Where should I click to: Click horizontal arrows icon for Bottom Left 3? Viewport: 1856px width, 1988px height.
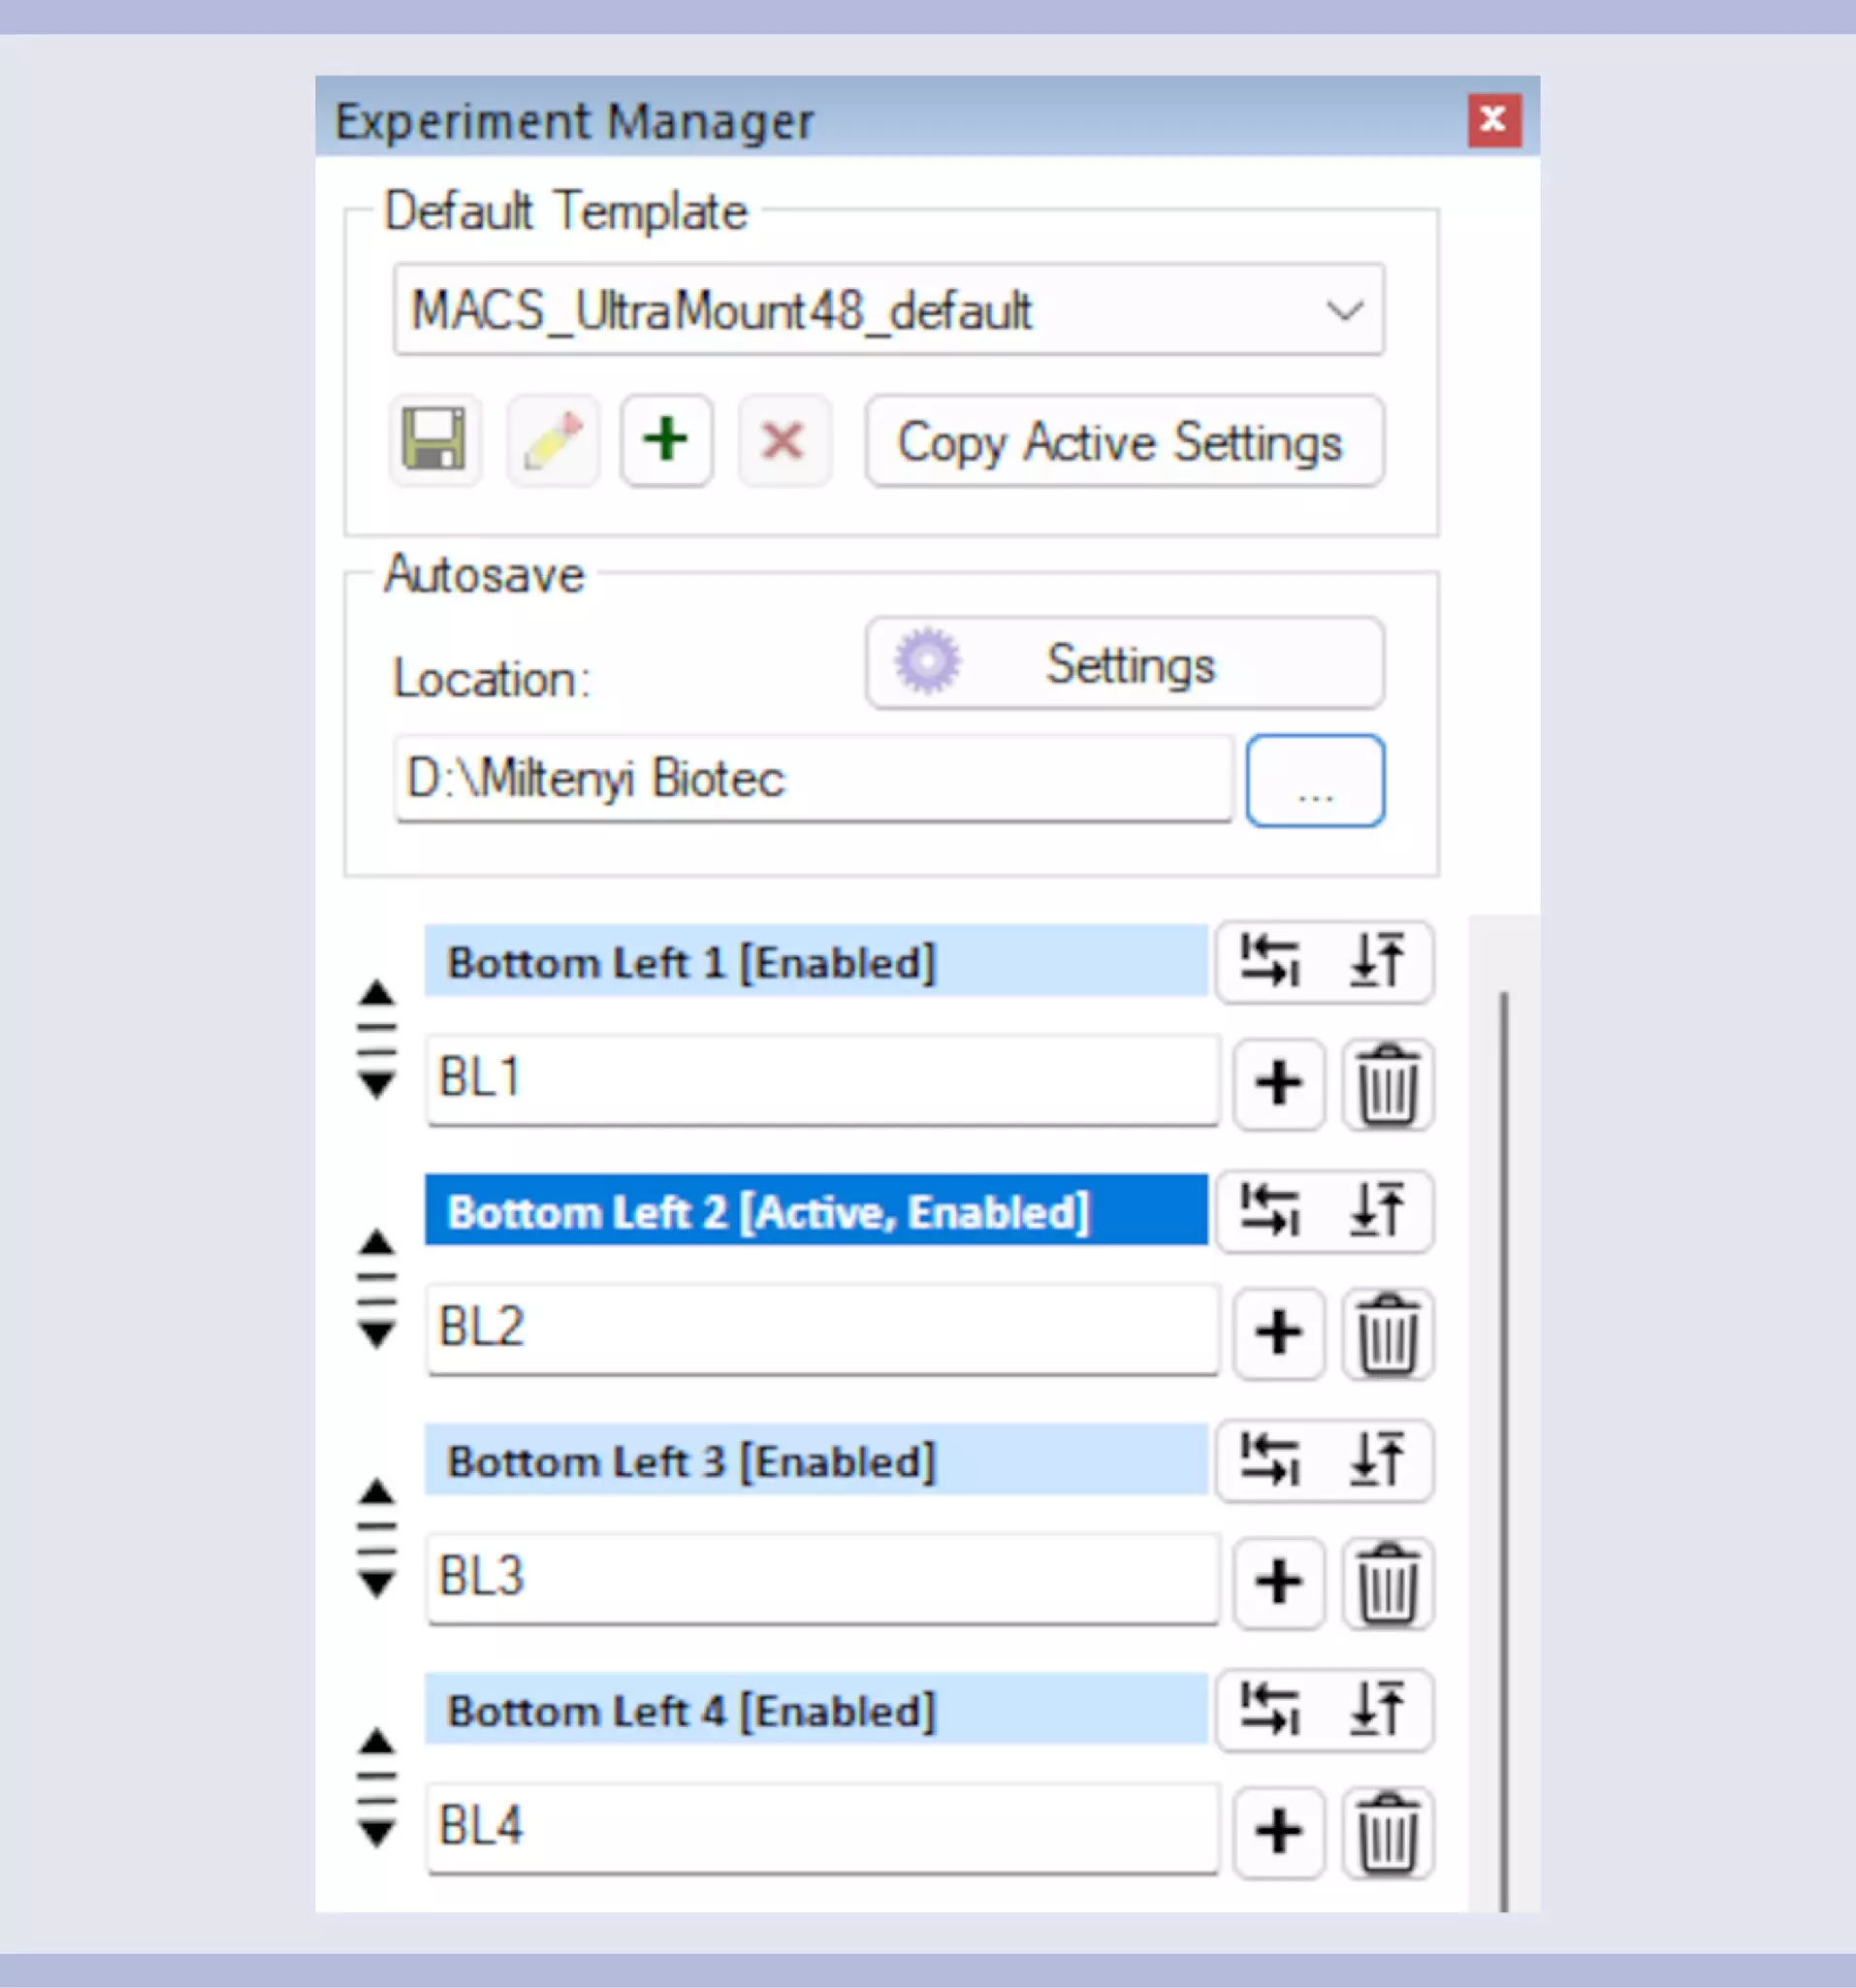[x=1270, y=1460]
